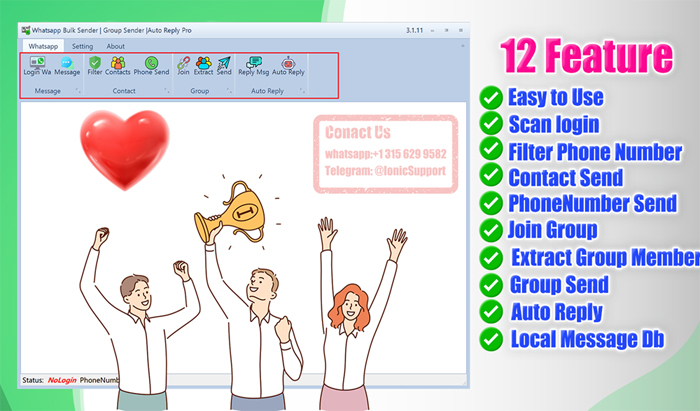Click the PhoneNumber status bar entry

click(x=99, y=380)
